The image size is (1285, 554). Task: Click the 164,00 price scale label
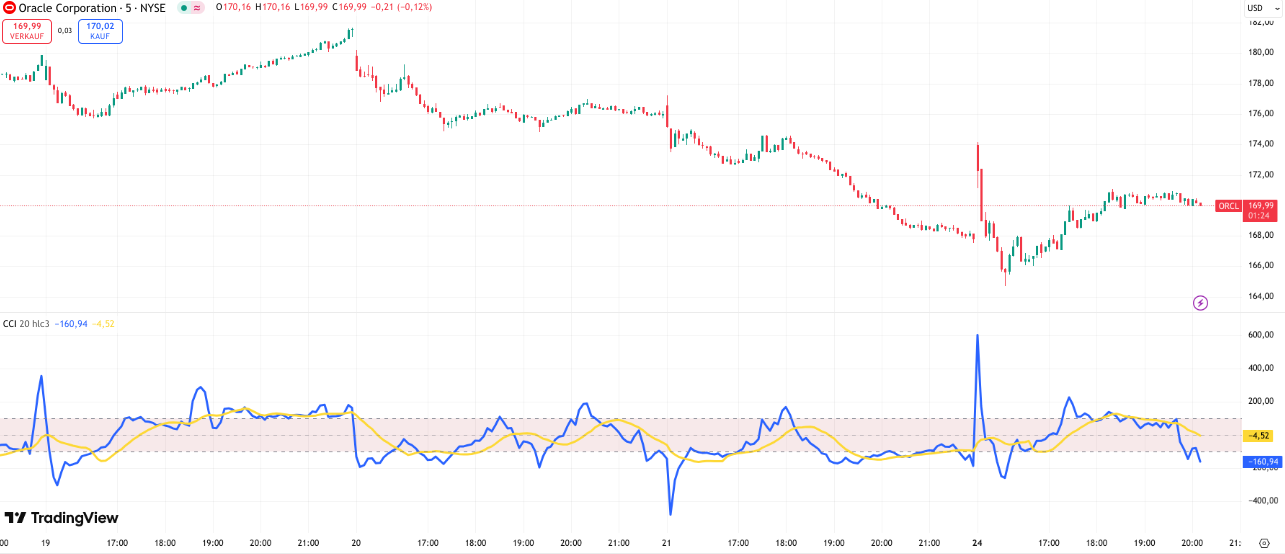[1260, 296]
